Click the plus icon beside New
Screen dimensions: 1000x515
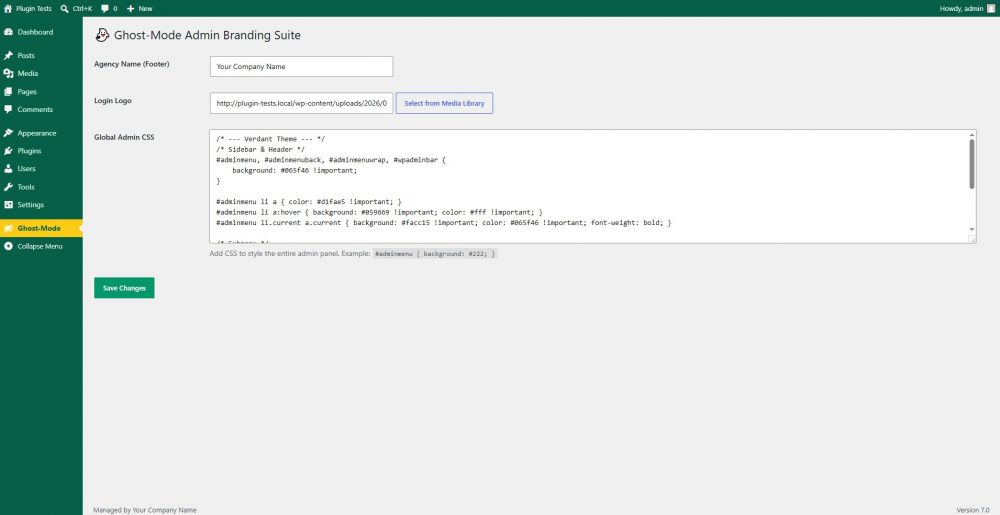click(x=131, y=9)
